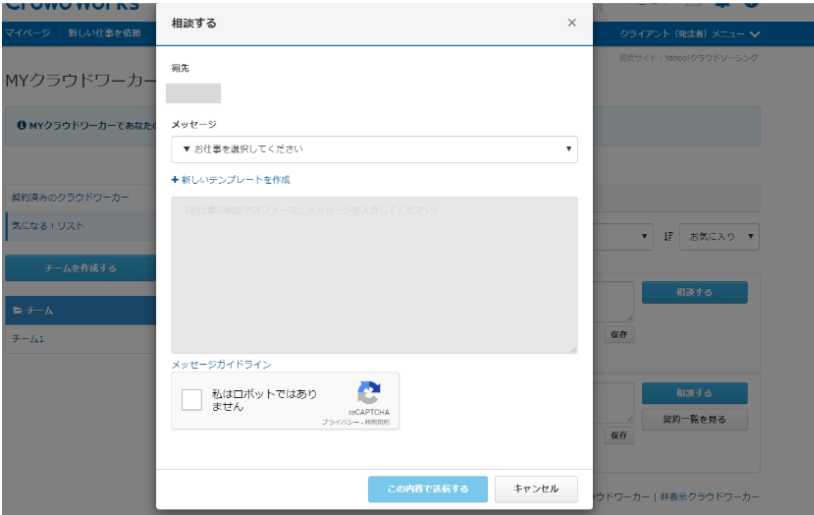Click the reCAPTCHA logo icon

tap(368, 393)
